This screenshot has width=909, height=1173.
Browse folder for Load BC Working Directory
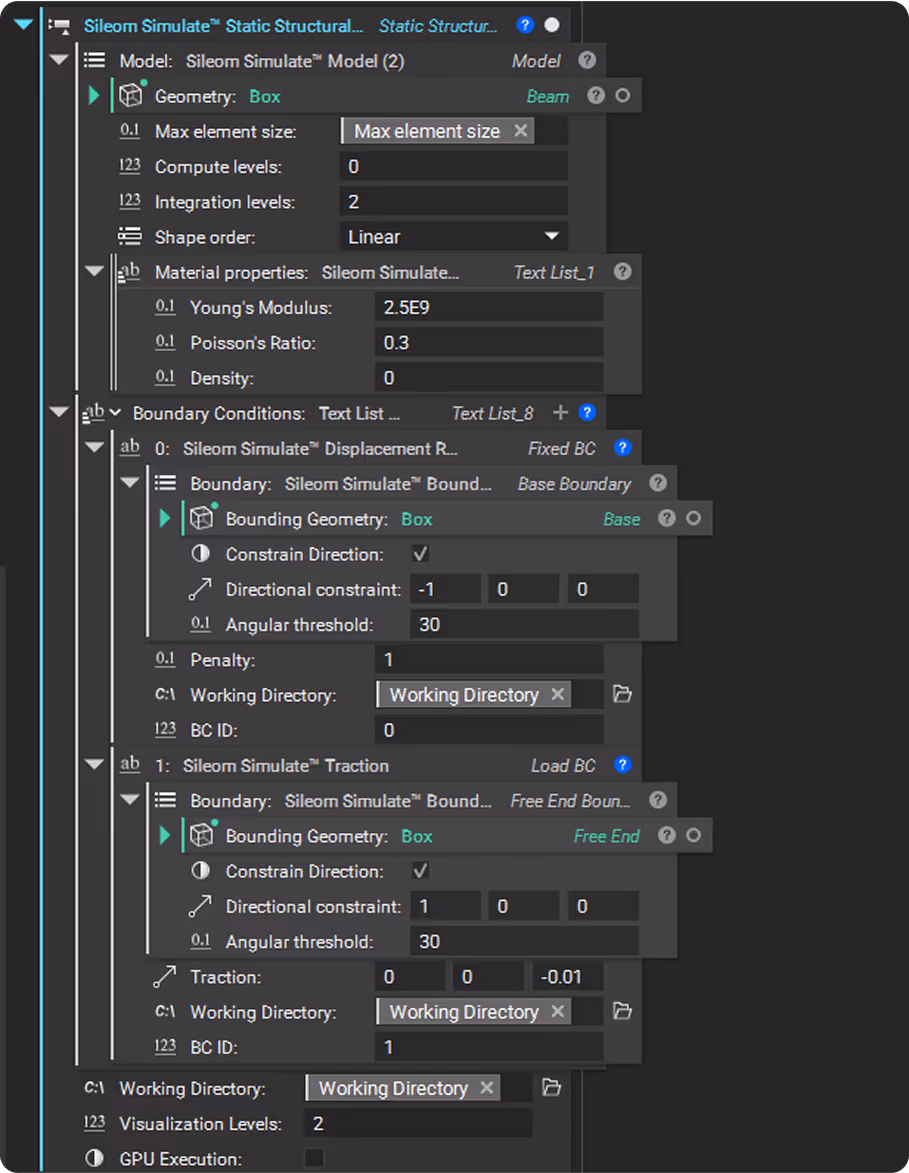(x=622, y=1011)
